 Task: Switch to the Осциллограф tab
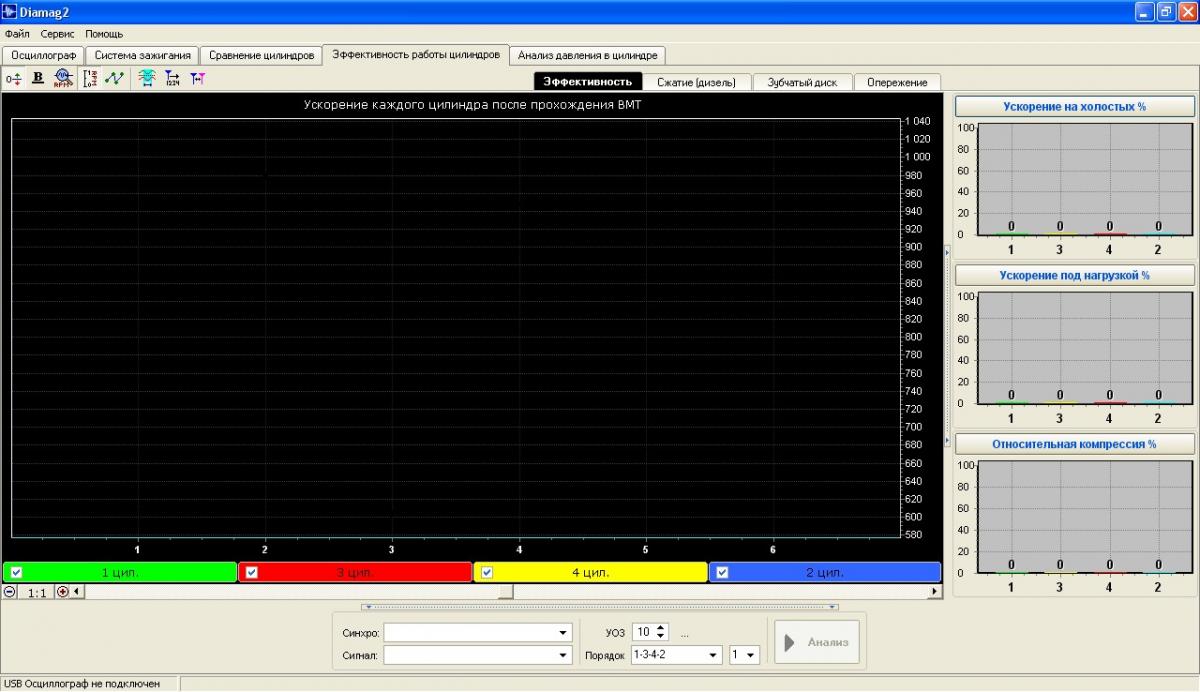pyautogui.click(x=43, y=55)
